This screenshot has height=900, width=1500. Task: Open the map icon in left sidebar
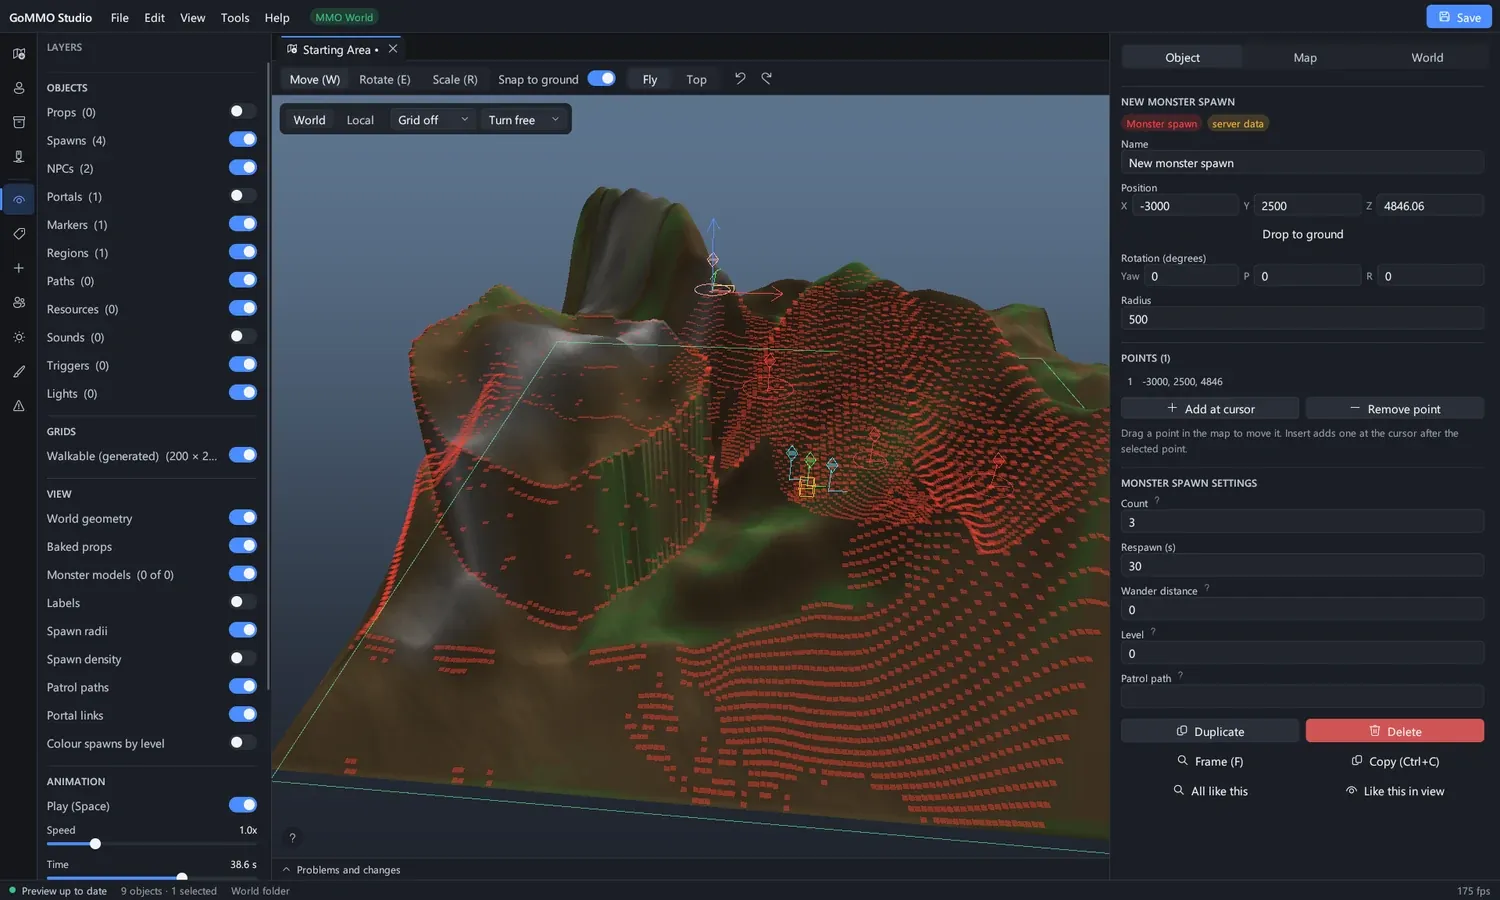(x=19, y=54)
